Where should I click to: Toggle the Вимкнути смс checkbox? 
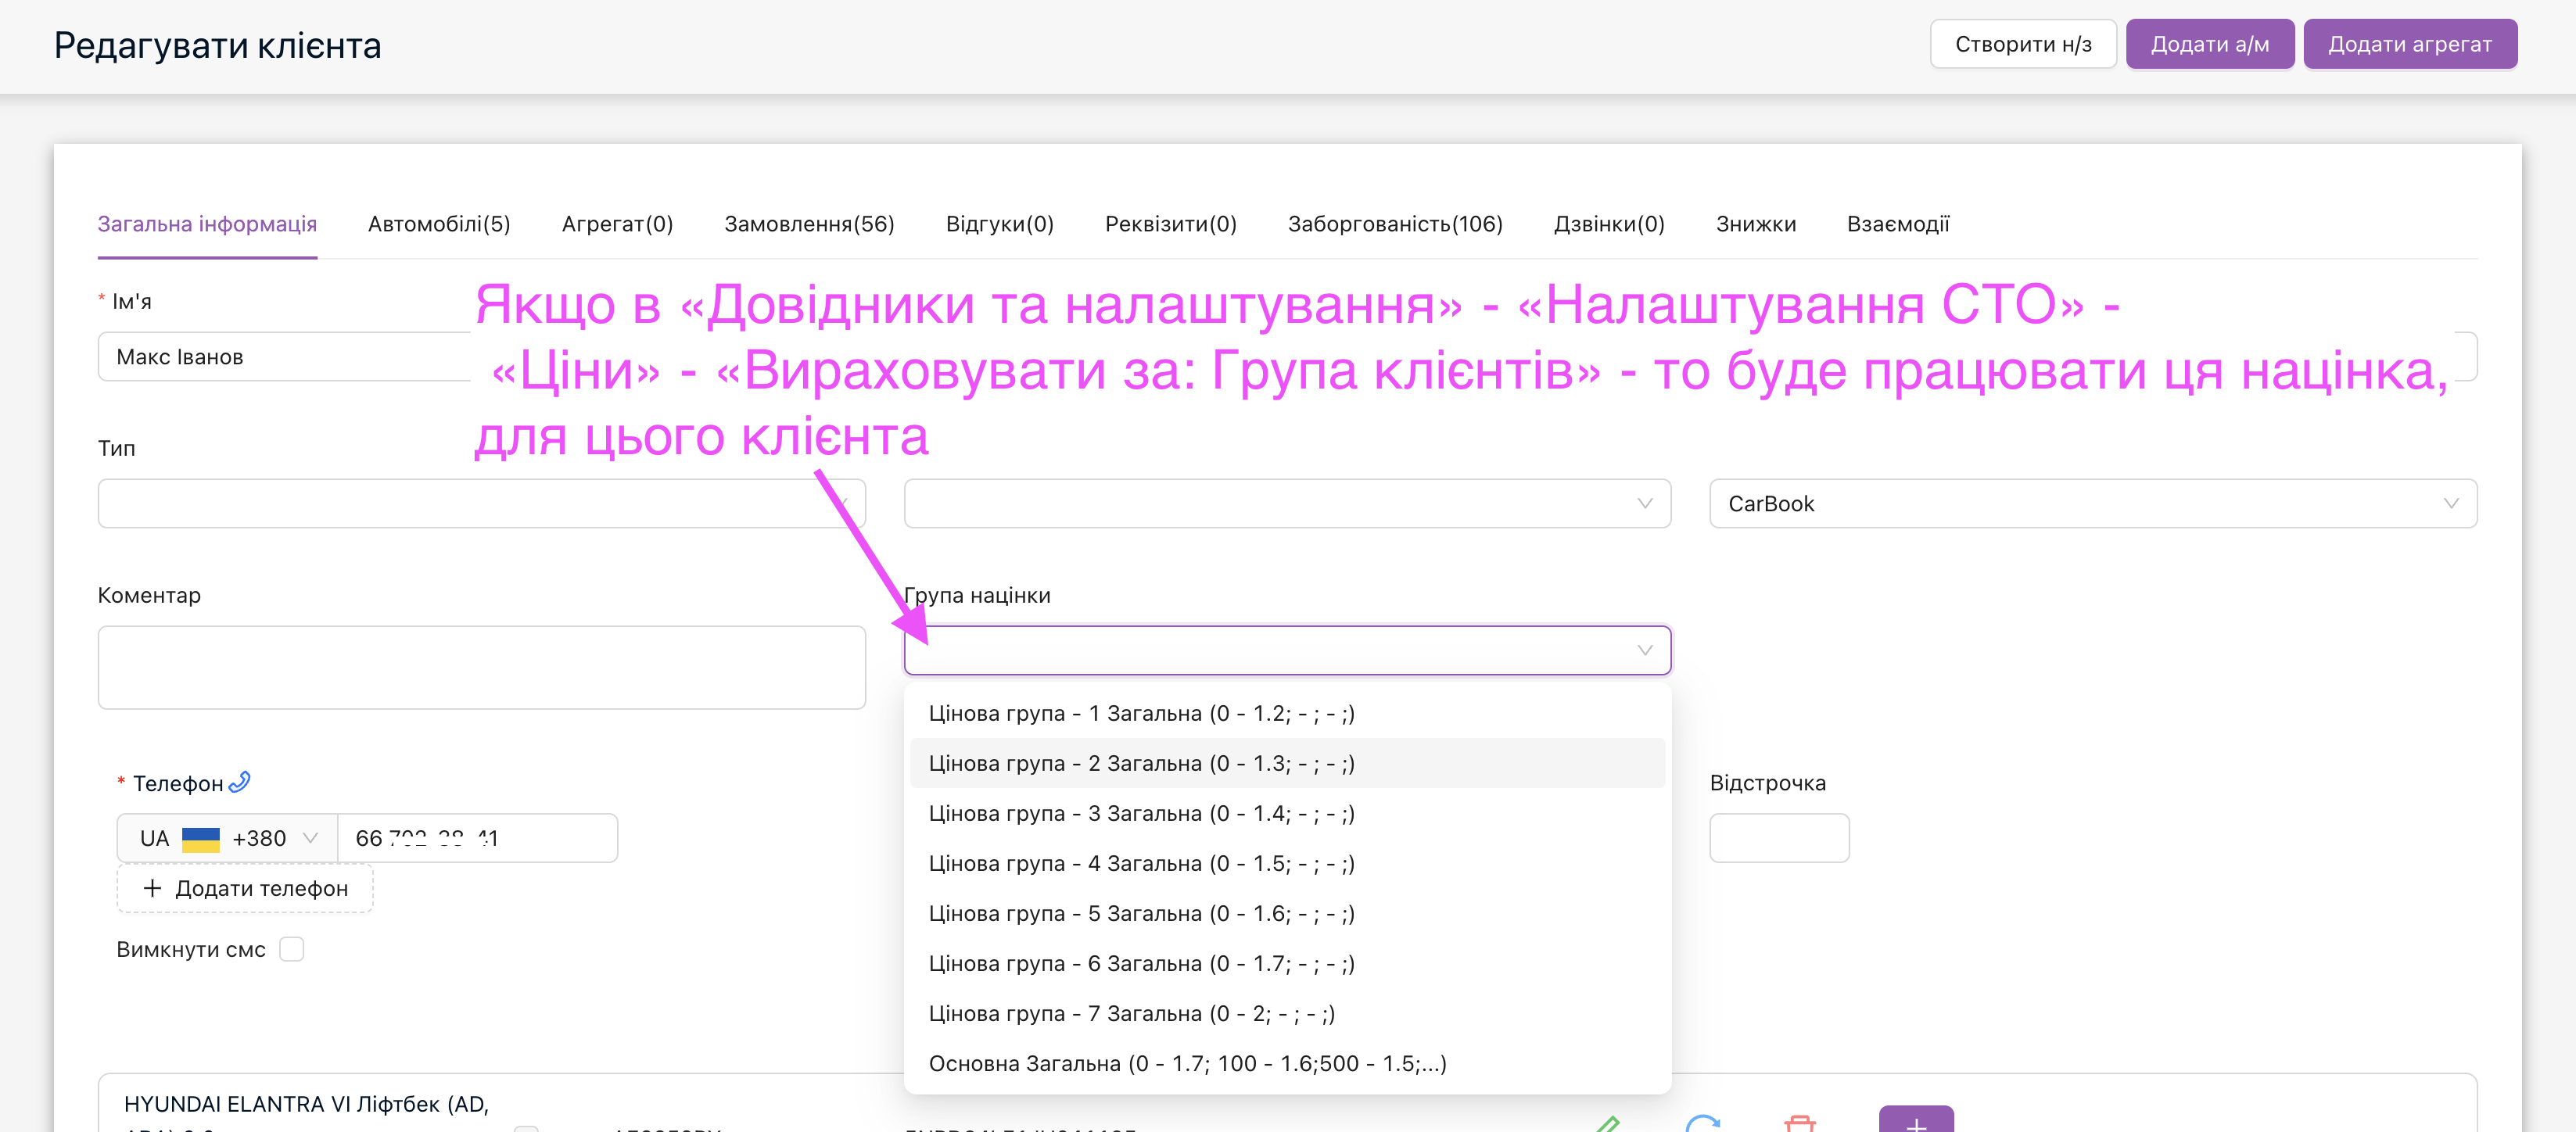[x=292, y=949]
